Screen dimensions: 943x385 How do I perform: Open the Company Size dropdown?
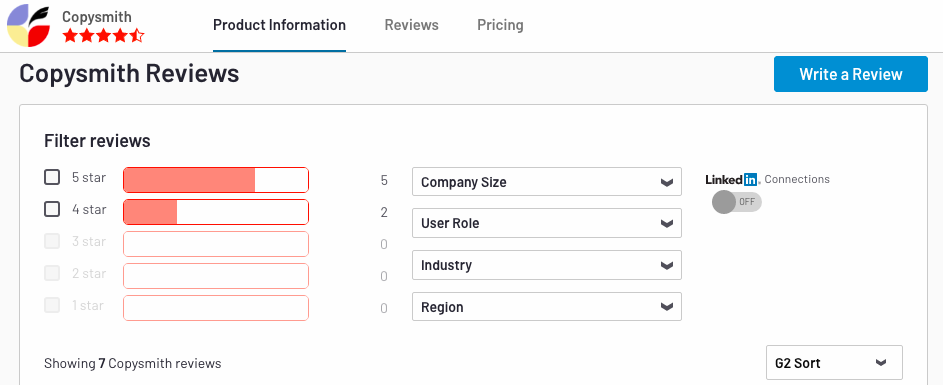click(547, 182)
